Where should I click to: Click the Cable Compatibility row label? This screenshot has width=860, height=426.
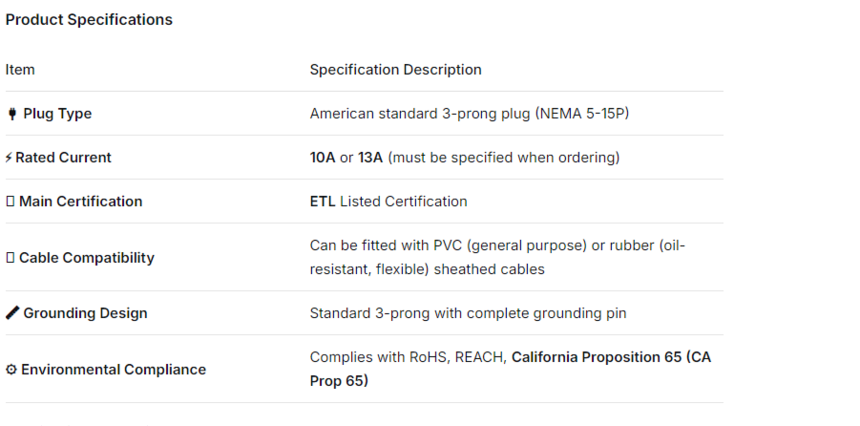point(86,258)
